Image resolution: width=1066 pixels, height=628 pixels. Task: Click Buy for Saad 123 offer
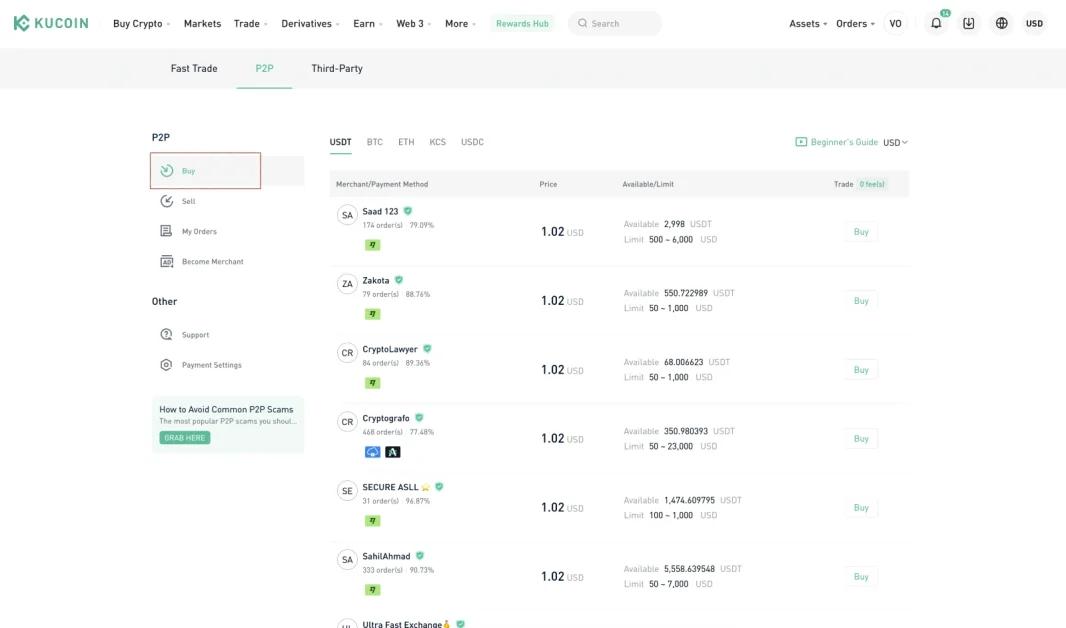click(x=861, y=232)
